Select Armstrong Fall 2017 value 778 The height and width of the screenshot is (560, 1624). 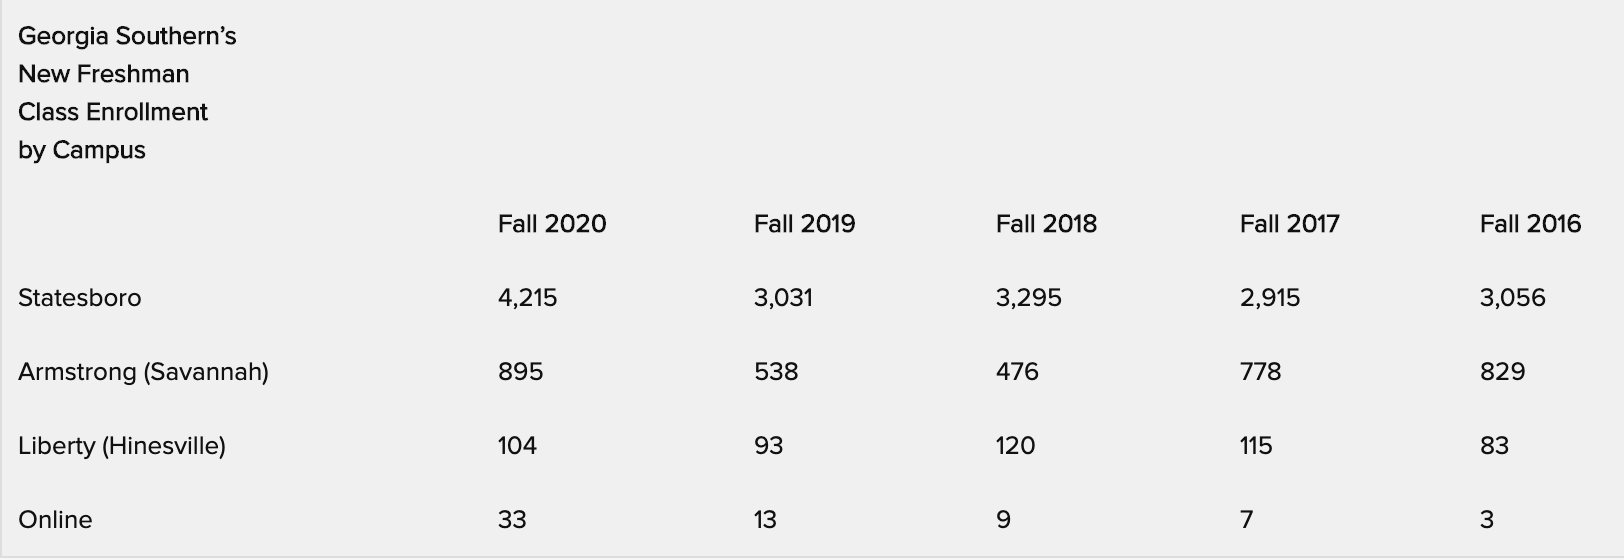point(1260,372)
